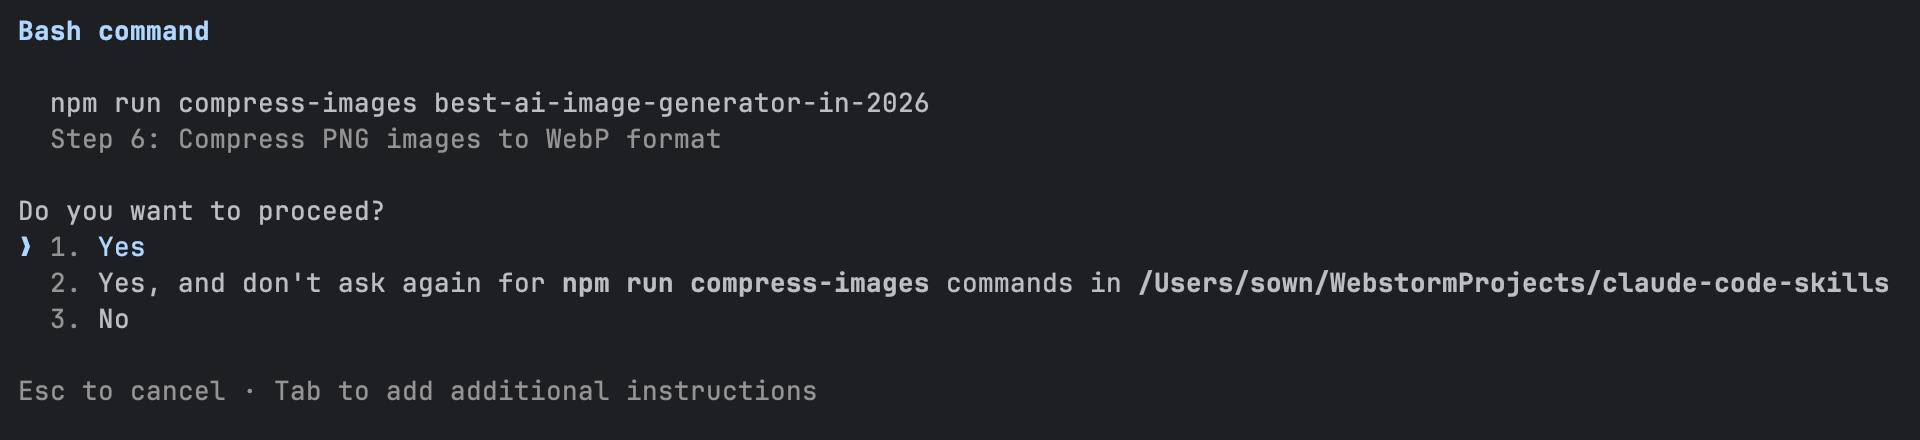This screenshot has height=440, width=1920.
Task: Click the dot separator between footer hints
Action: tap(249, 392)
